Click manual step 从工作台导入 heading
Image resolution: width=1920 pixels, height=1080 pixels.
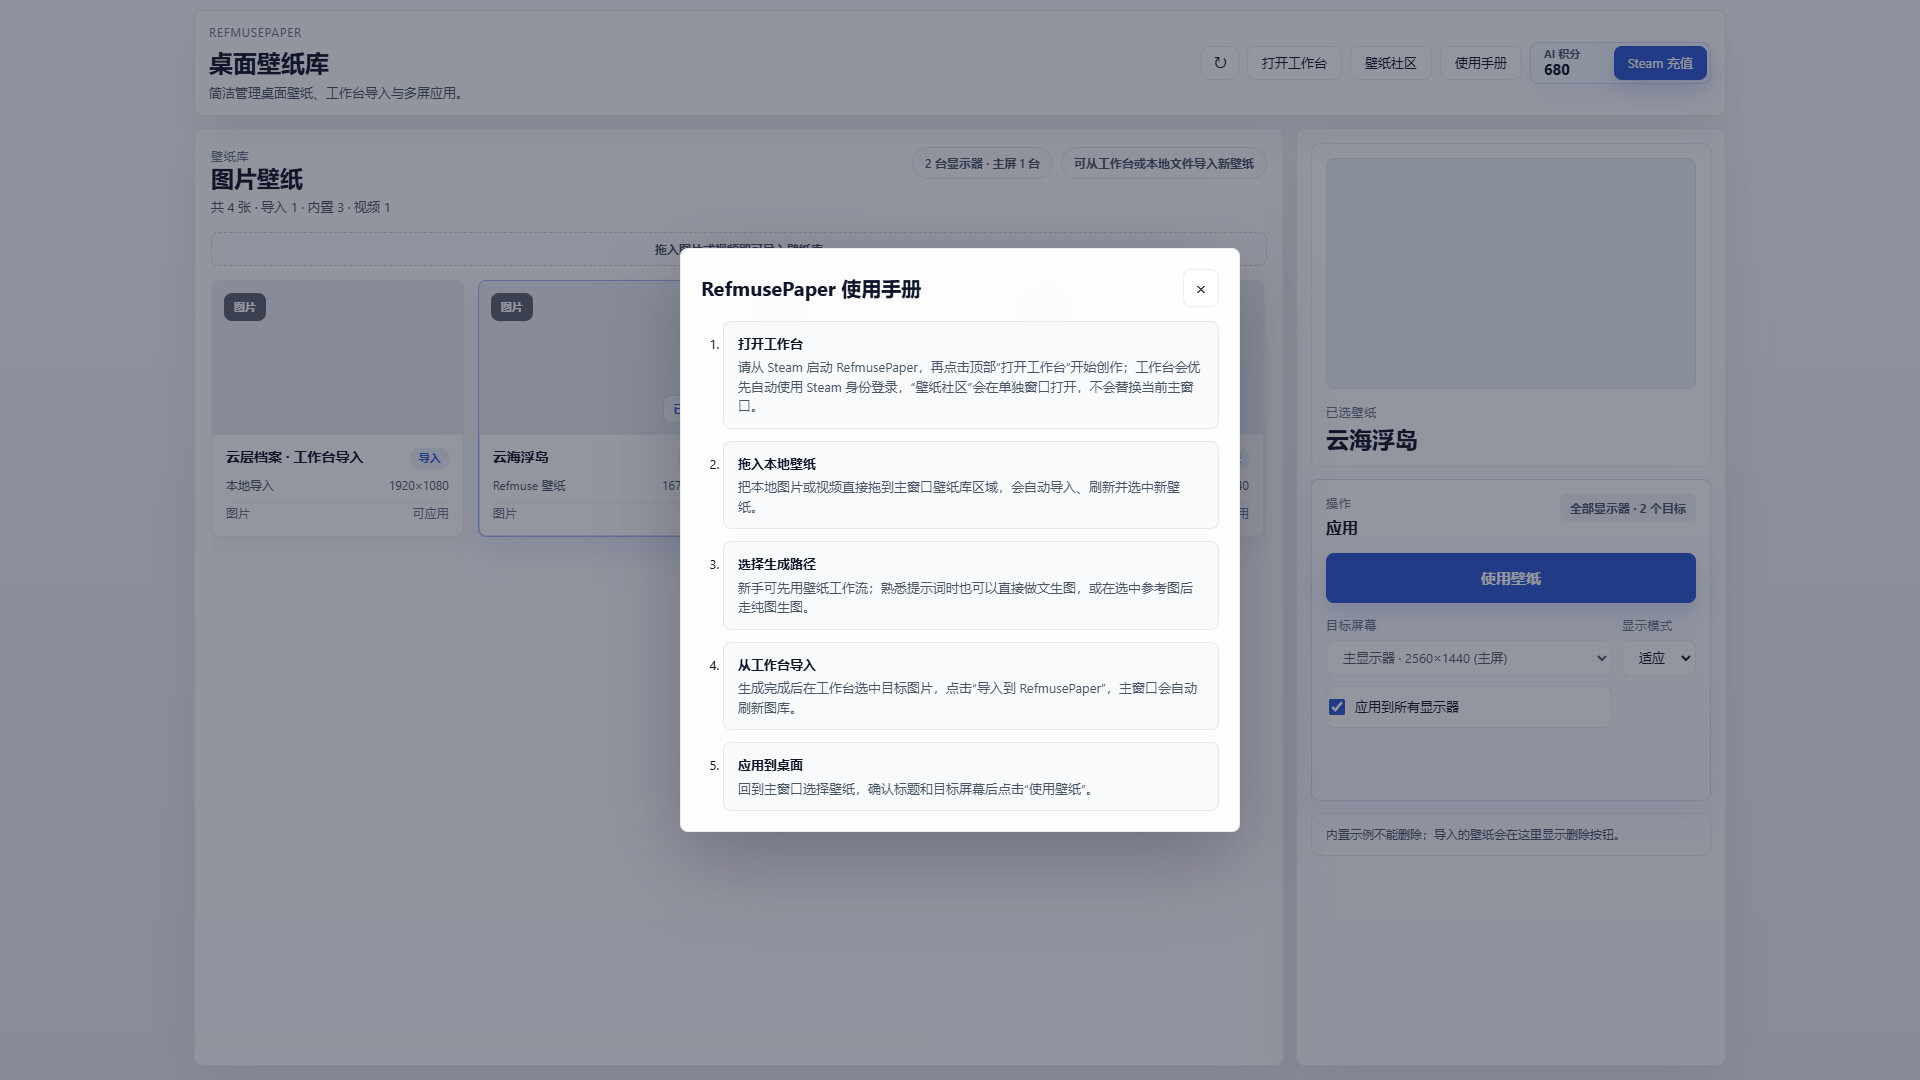777,665
